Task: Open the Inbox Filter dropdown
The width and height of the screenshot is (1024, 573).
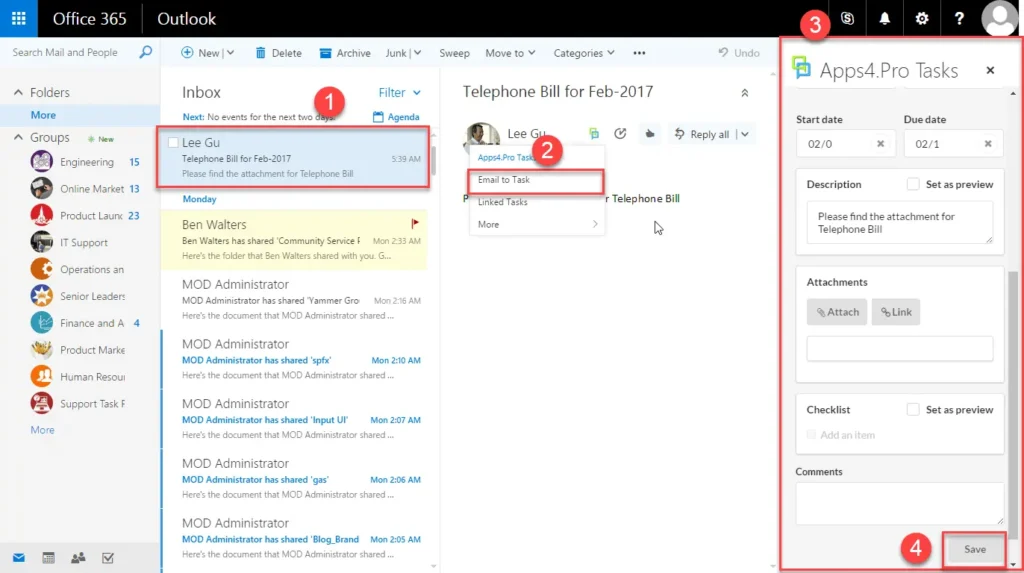Action: [x=399, y=92]
